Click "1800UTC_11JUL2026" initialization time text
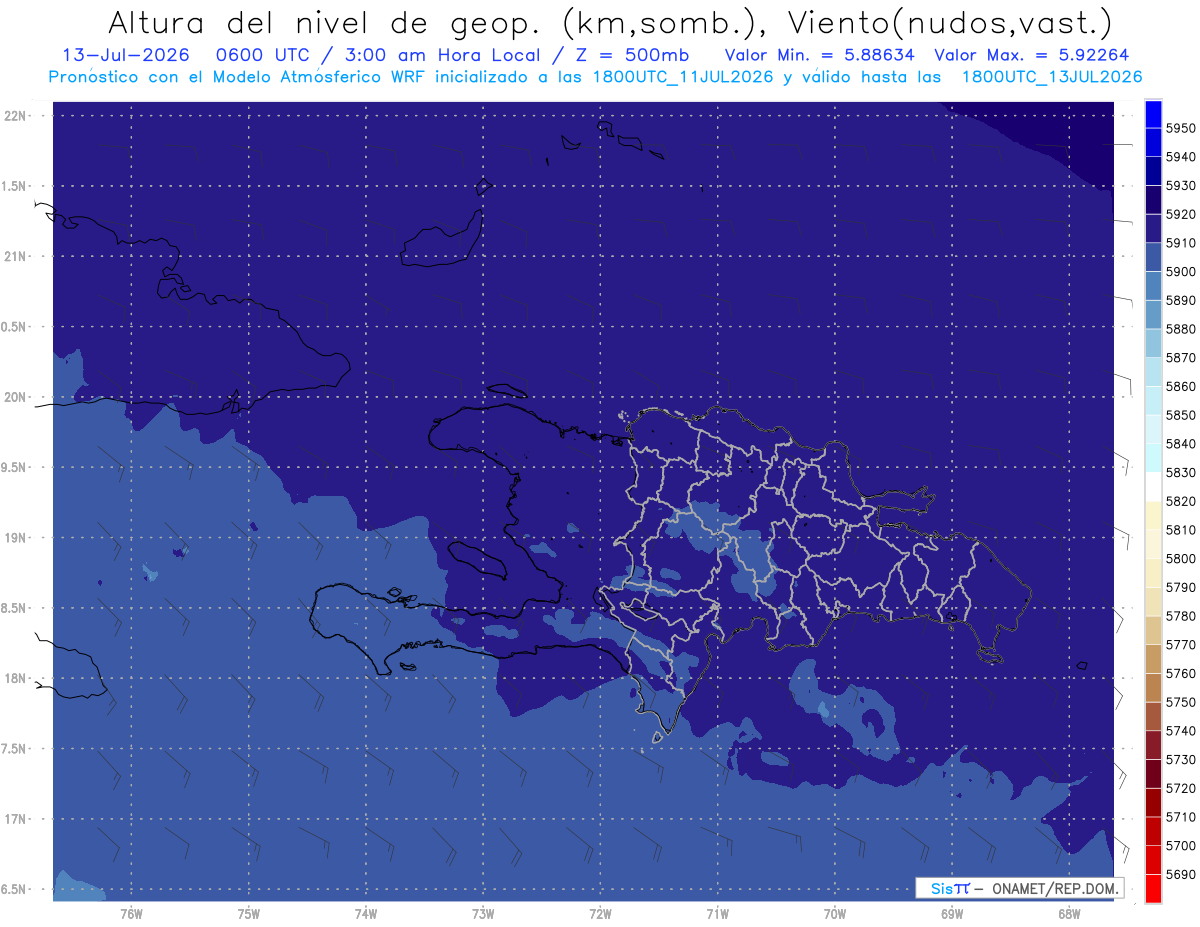The height and width of the screenshot is (927, 1200). point(683,77)
